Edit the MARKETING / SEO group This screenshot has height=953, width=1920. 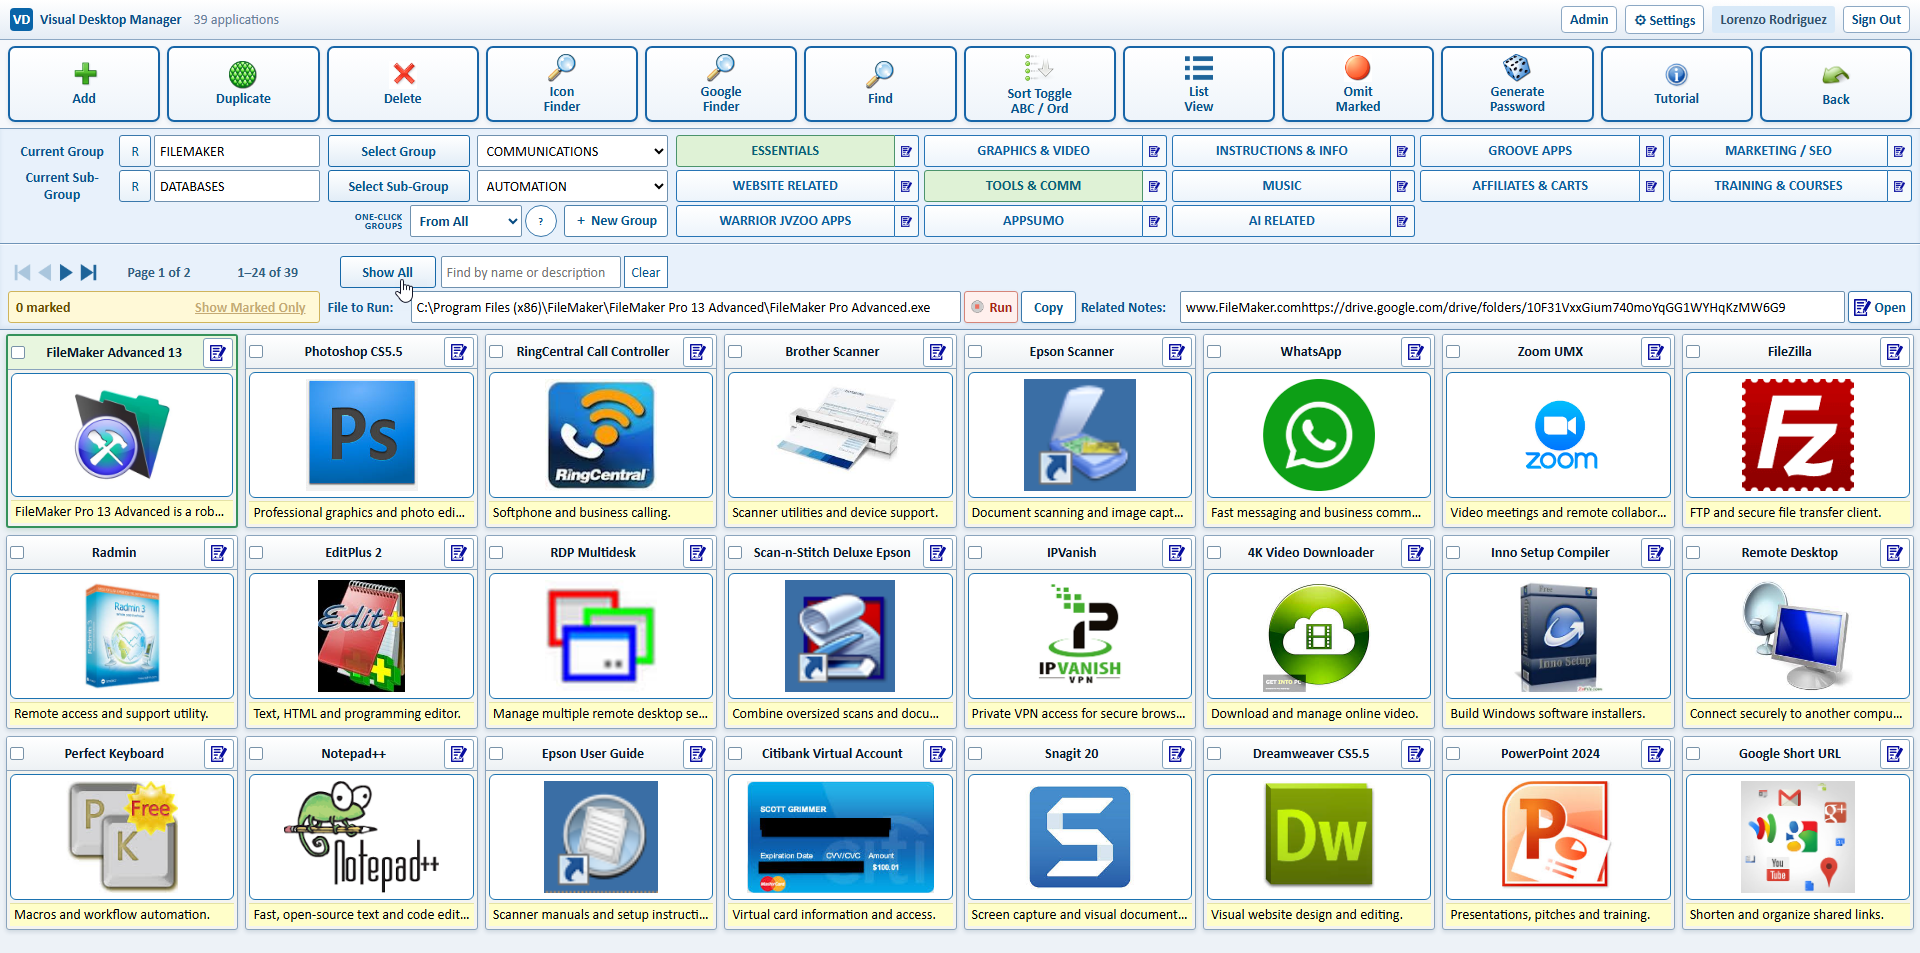(1899, 151)
